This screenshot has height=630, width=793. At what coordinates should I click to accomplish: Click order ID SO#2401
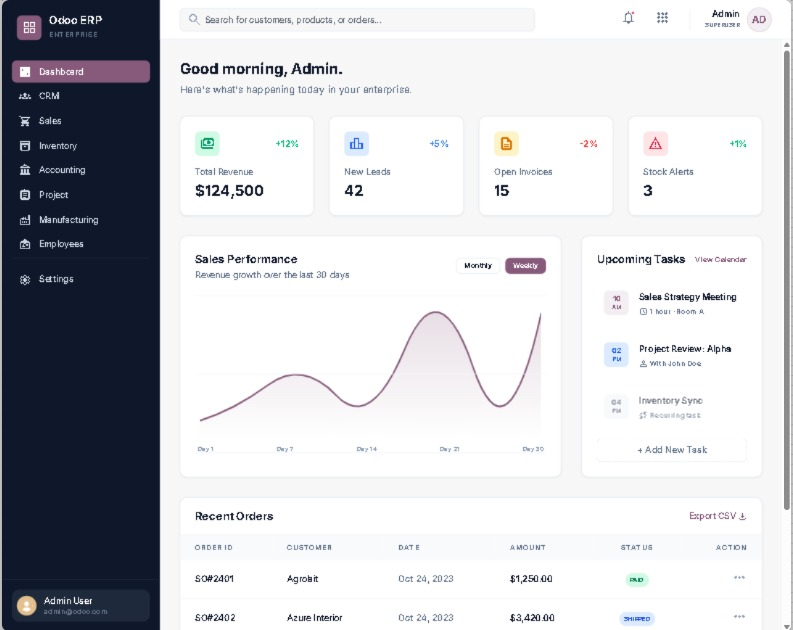[x=214, y=578]
